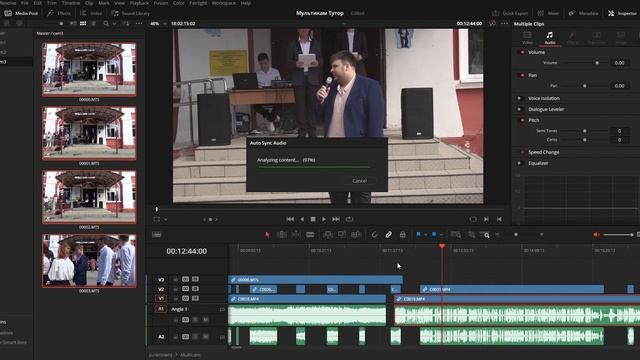The image size is (640, 360).
Task: Select the 00003.MTS thumbnail in Media Pool
Action: [x=89, y=260]
